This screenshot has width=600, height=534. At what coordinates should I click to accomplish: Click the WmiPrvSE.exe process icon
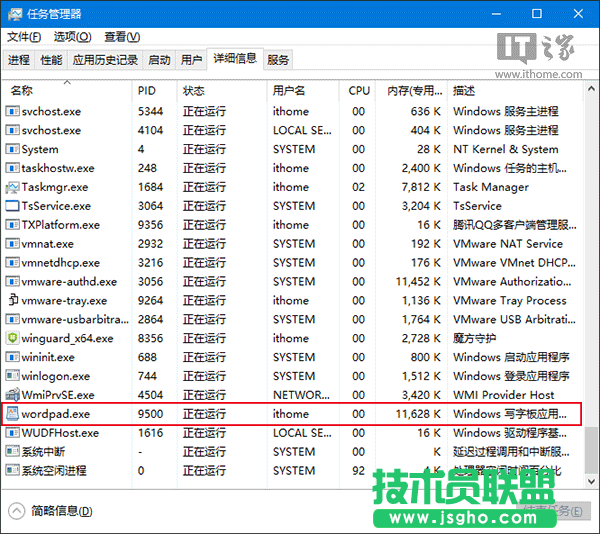pyautogui.click(x=12, y=394)
